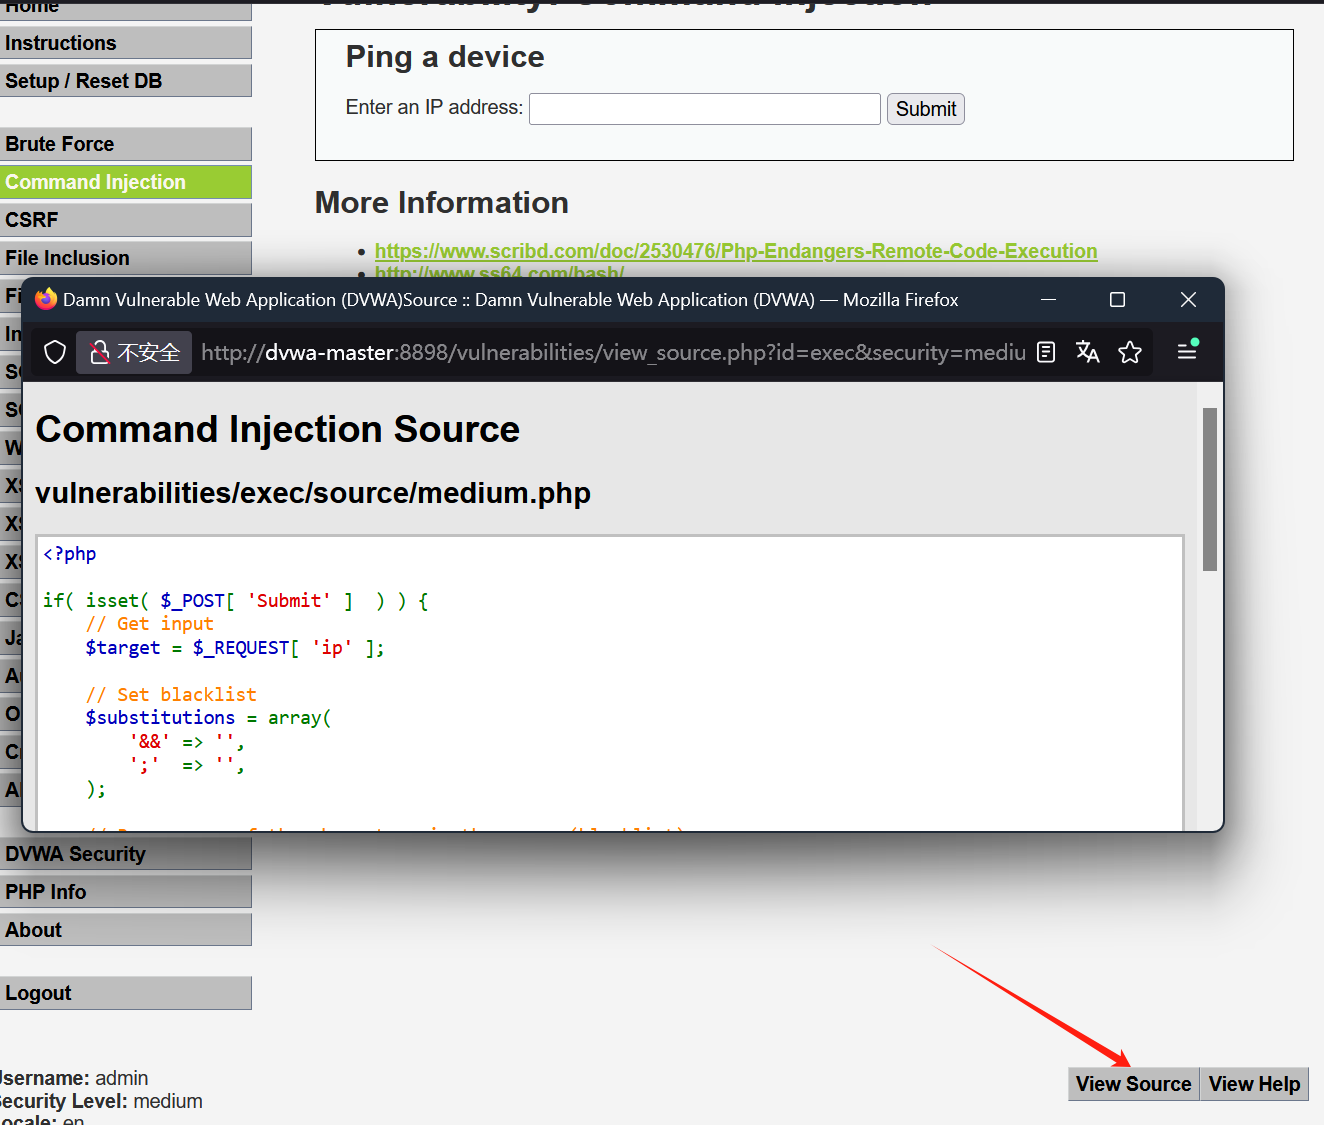Open PHP Info menu item
The image size is (1324, 1125).
click(125, 892)
